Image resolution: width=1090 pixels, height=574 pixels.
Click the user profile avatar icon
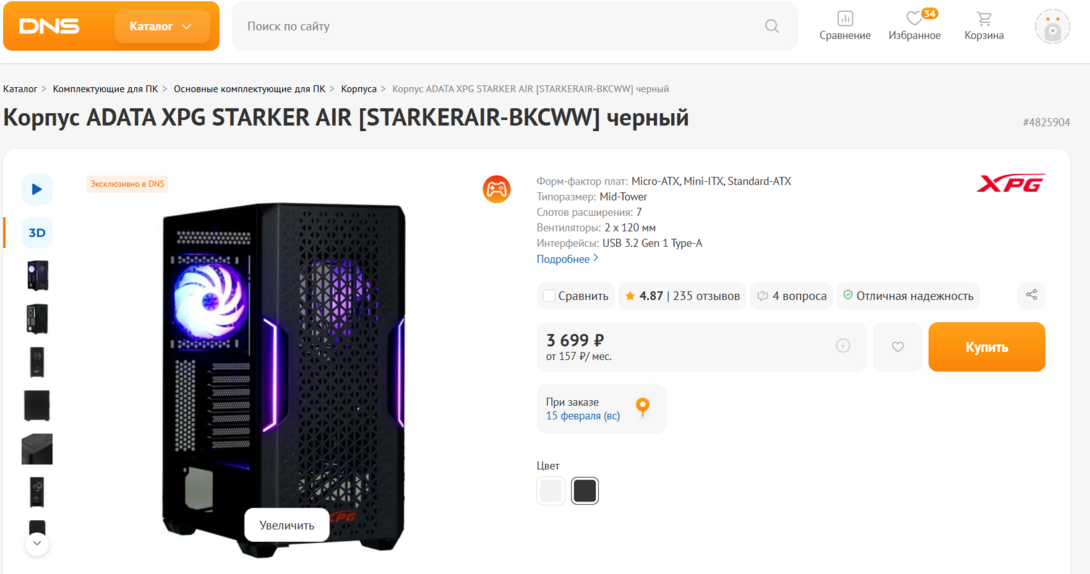pyautogui.click(x=1052, y=26)
